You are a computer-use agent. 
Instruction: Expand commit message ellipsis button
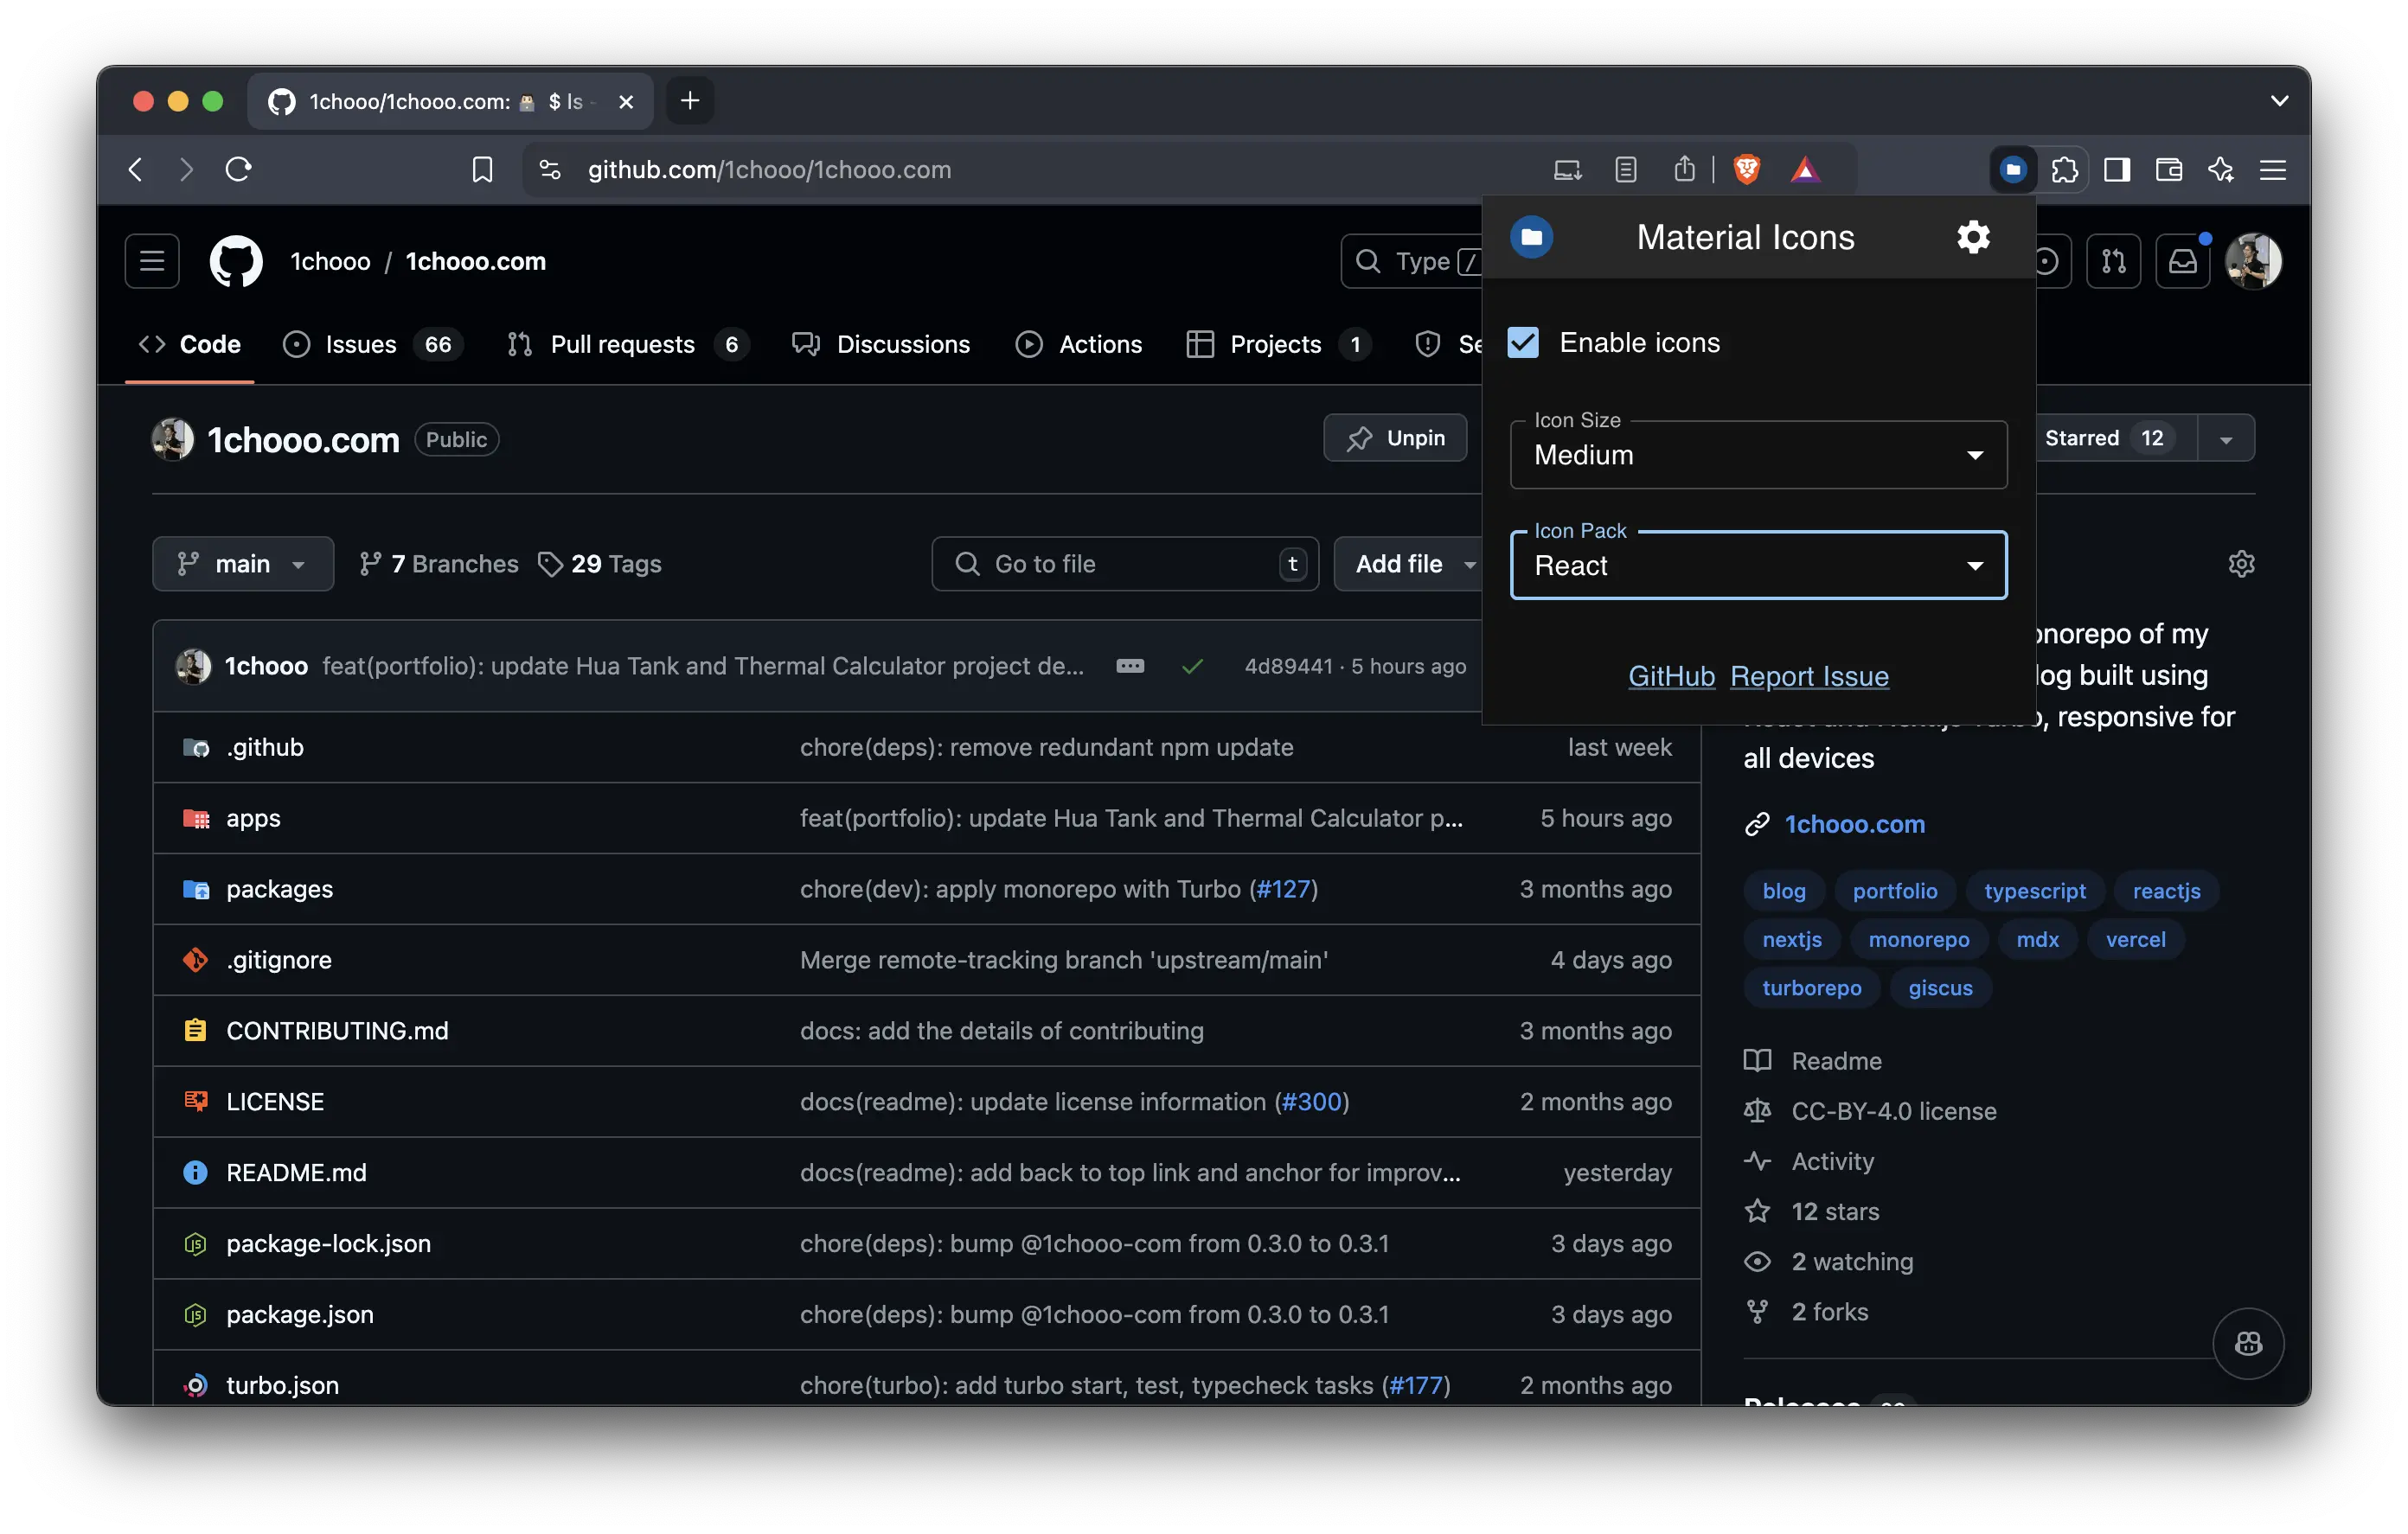coord(1130,666)
